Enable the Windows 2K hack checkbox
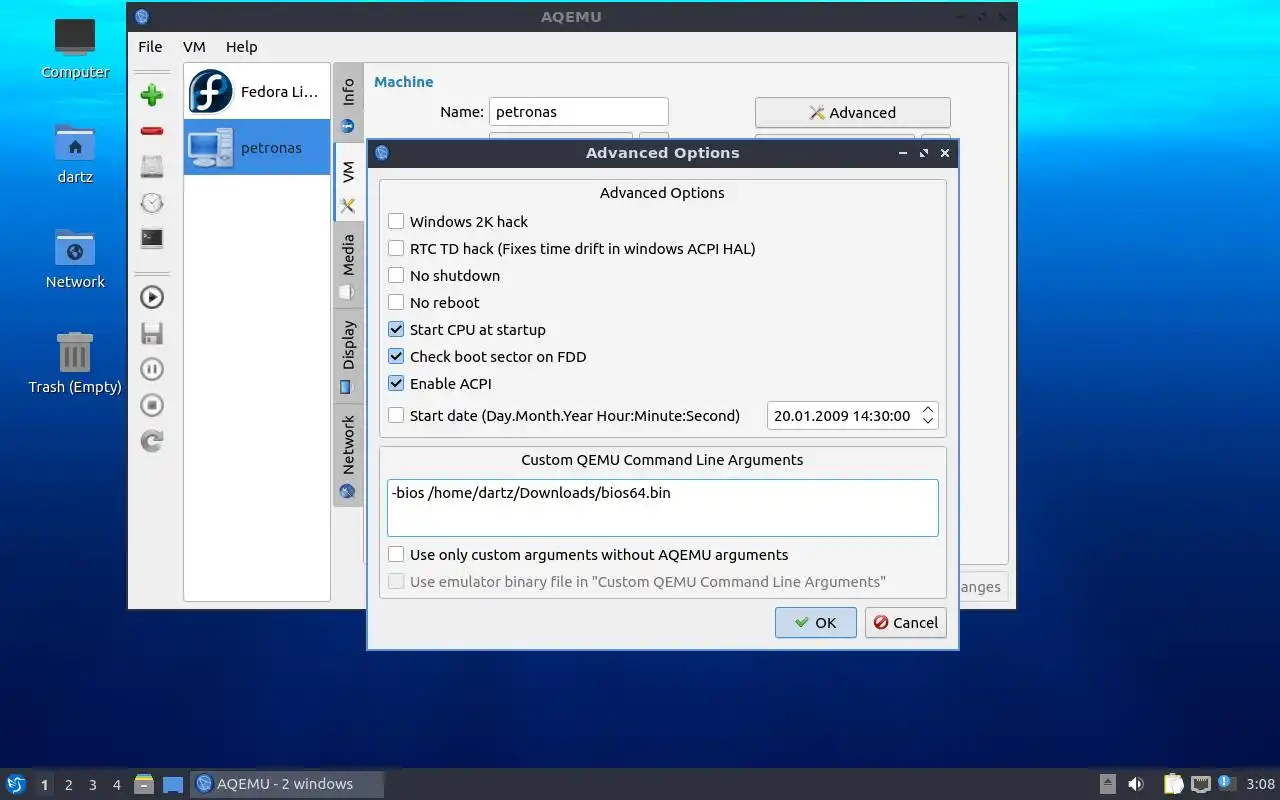 396,222
